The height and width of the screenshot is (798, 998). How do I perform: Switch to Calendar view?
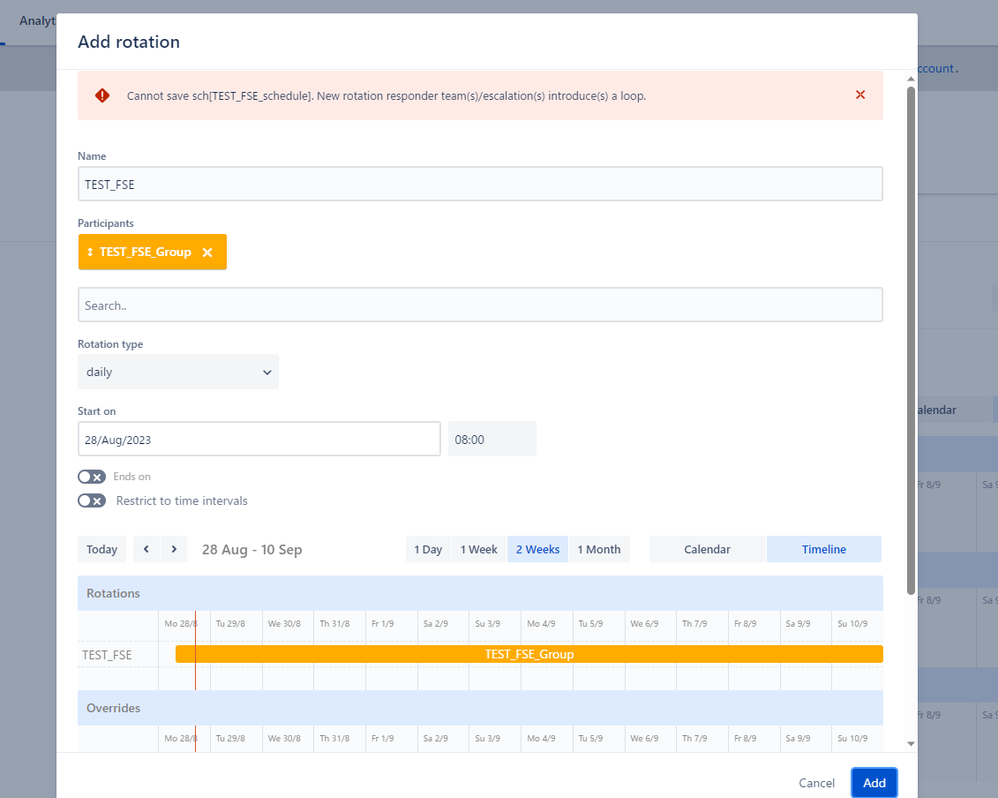[x=707, y=549]
